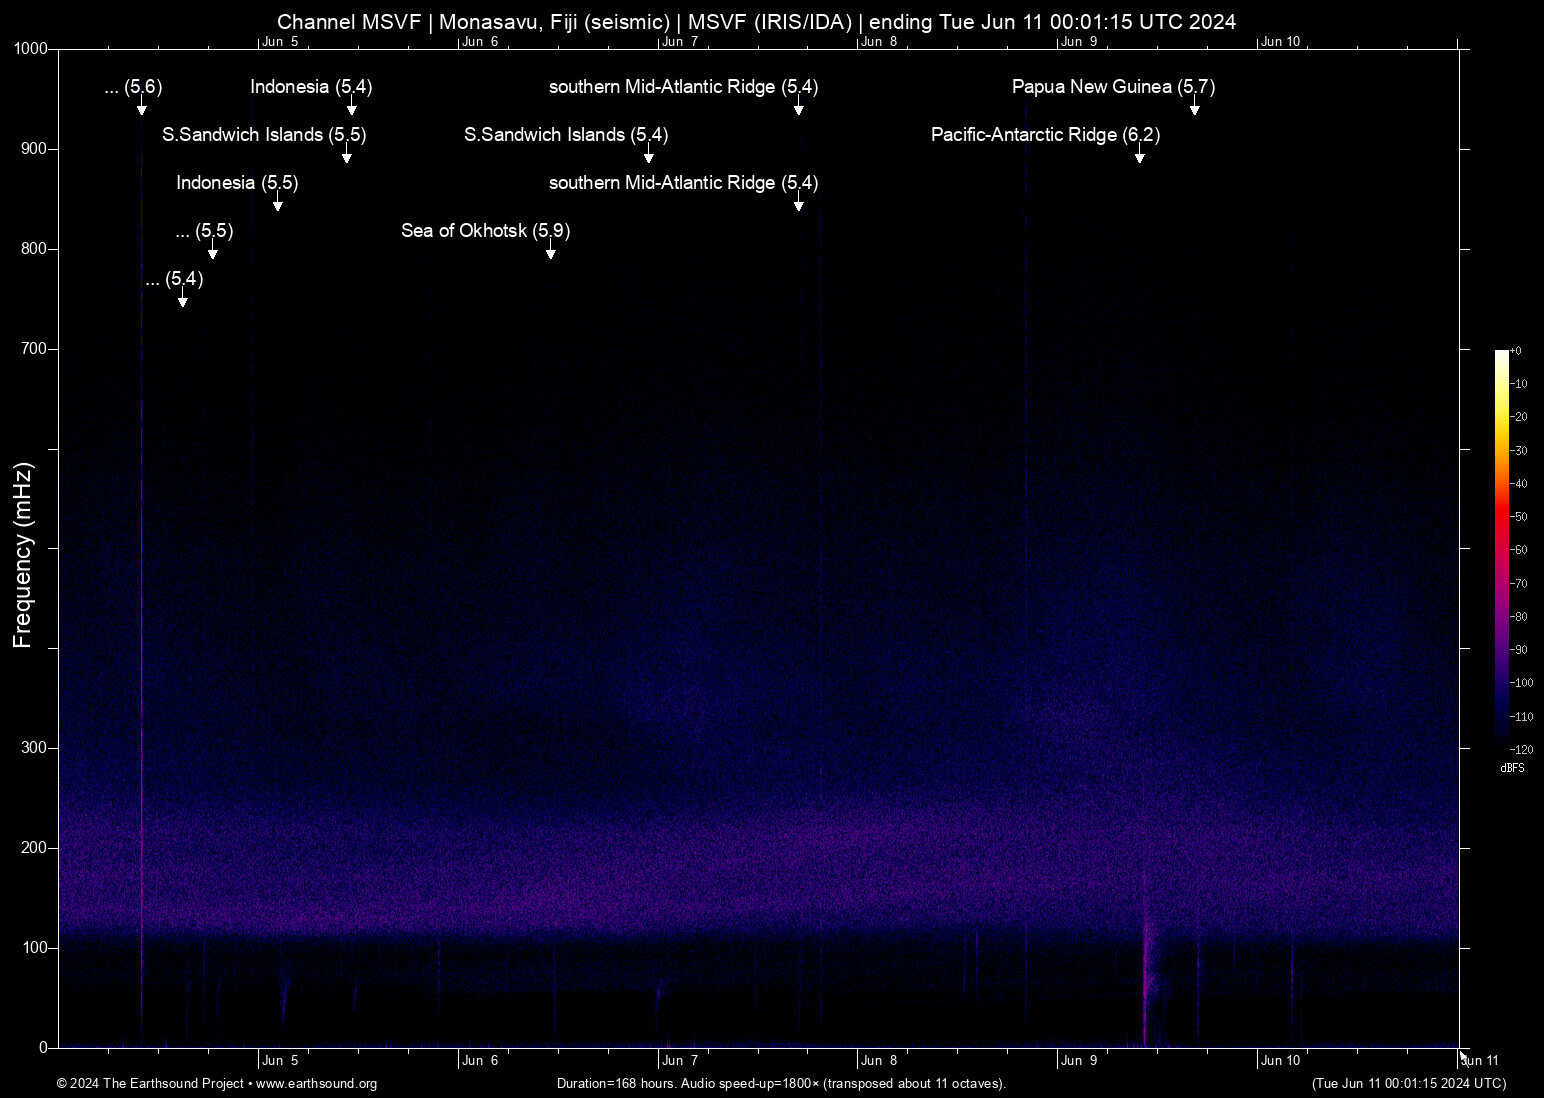1544x1098 pixels.
Task: Click the Indonesia (5.5) event label
Action: 237,183
